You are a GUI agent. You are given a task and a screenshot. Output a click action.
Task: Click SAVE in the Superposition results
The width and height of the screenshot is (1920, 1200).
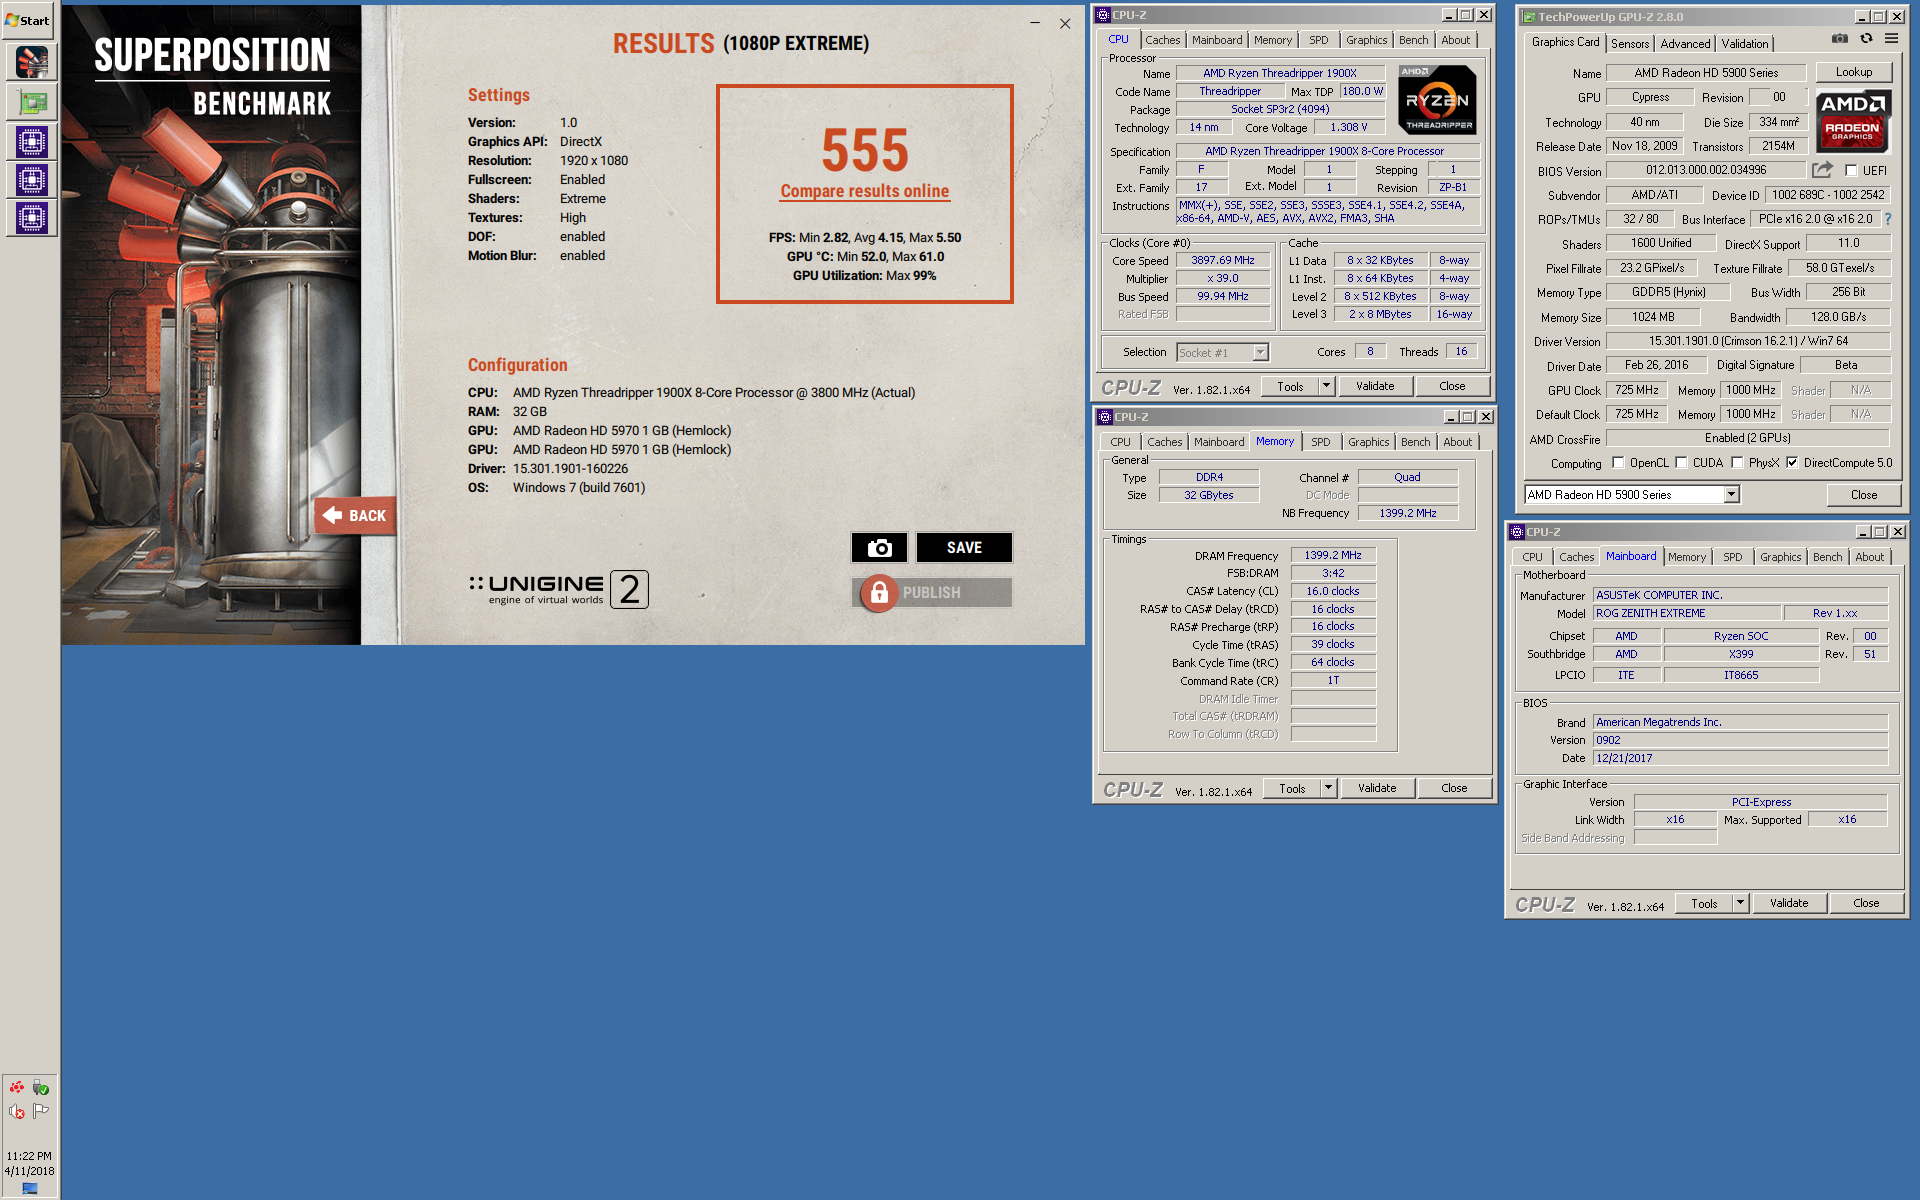[x=964, y=547]
